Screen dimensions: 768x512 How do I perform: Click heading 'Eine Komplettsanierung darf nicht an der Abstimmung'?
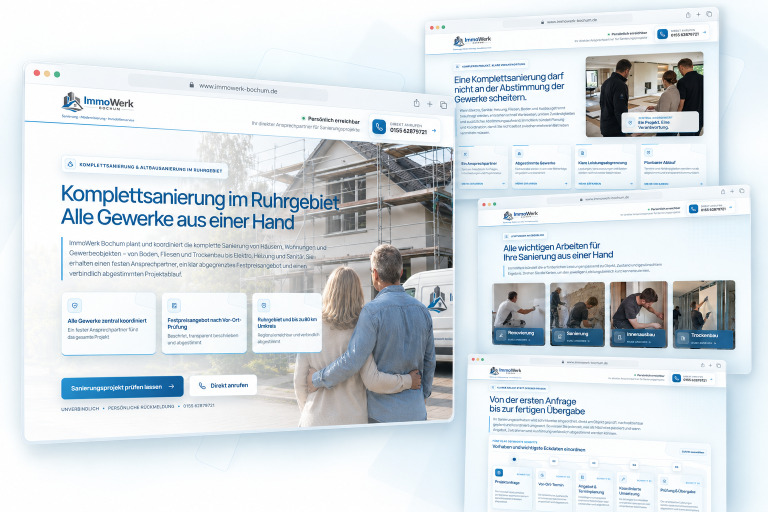pyautogui.click(x=509, y=88)
